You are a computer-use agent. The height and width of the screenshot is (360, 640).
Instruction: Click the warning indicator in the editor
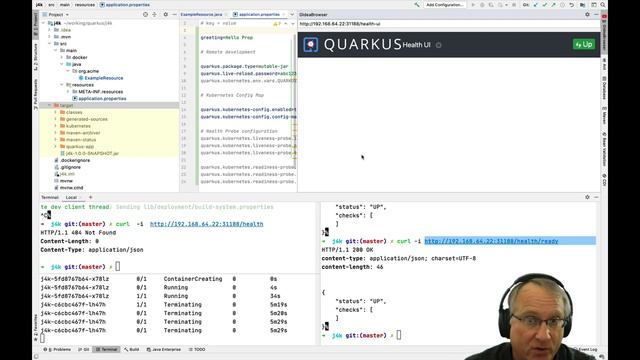(x=277, y=24)
